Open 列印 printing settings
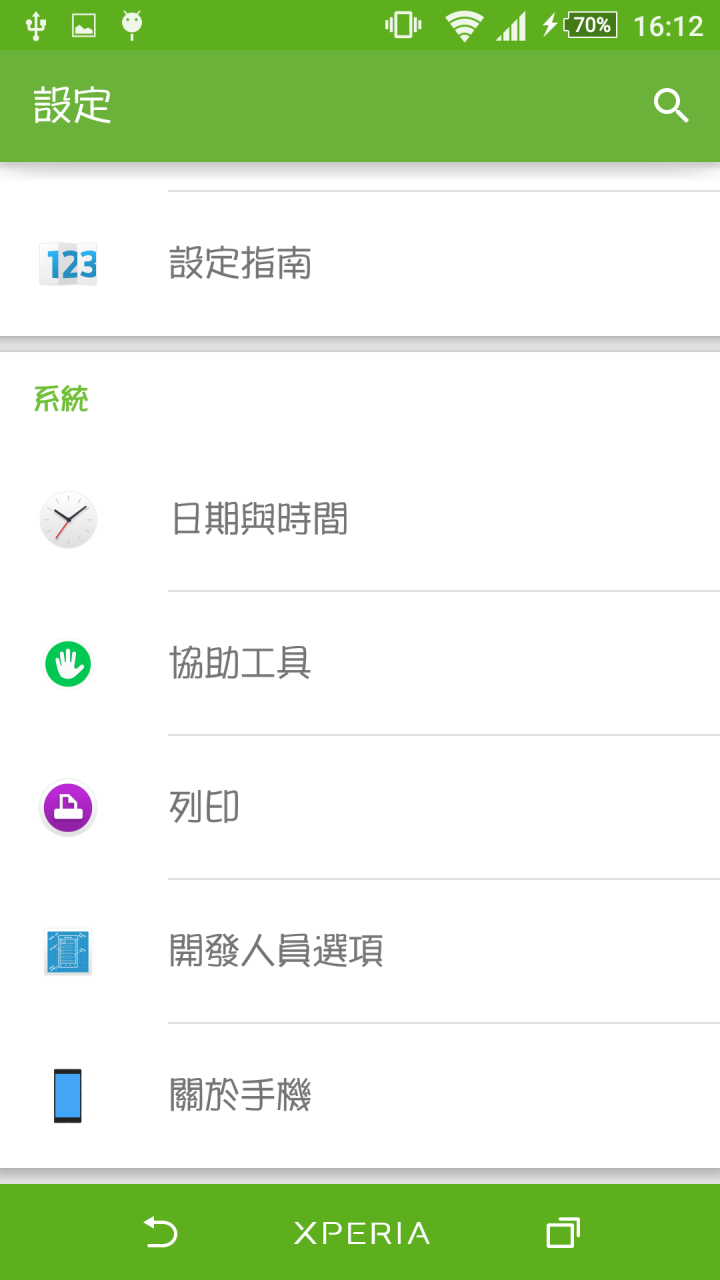Image resolution: width=720 pixels, height=1280 pixels. point(360,807)
